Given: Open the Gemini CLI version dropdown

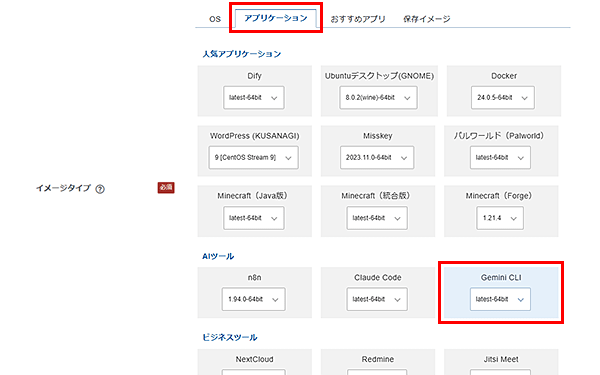Looking at the screenshot, I should tap(500, 299).
